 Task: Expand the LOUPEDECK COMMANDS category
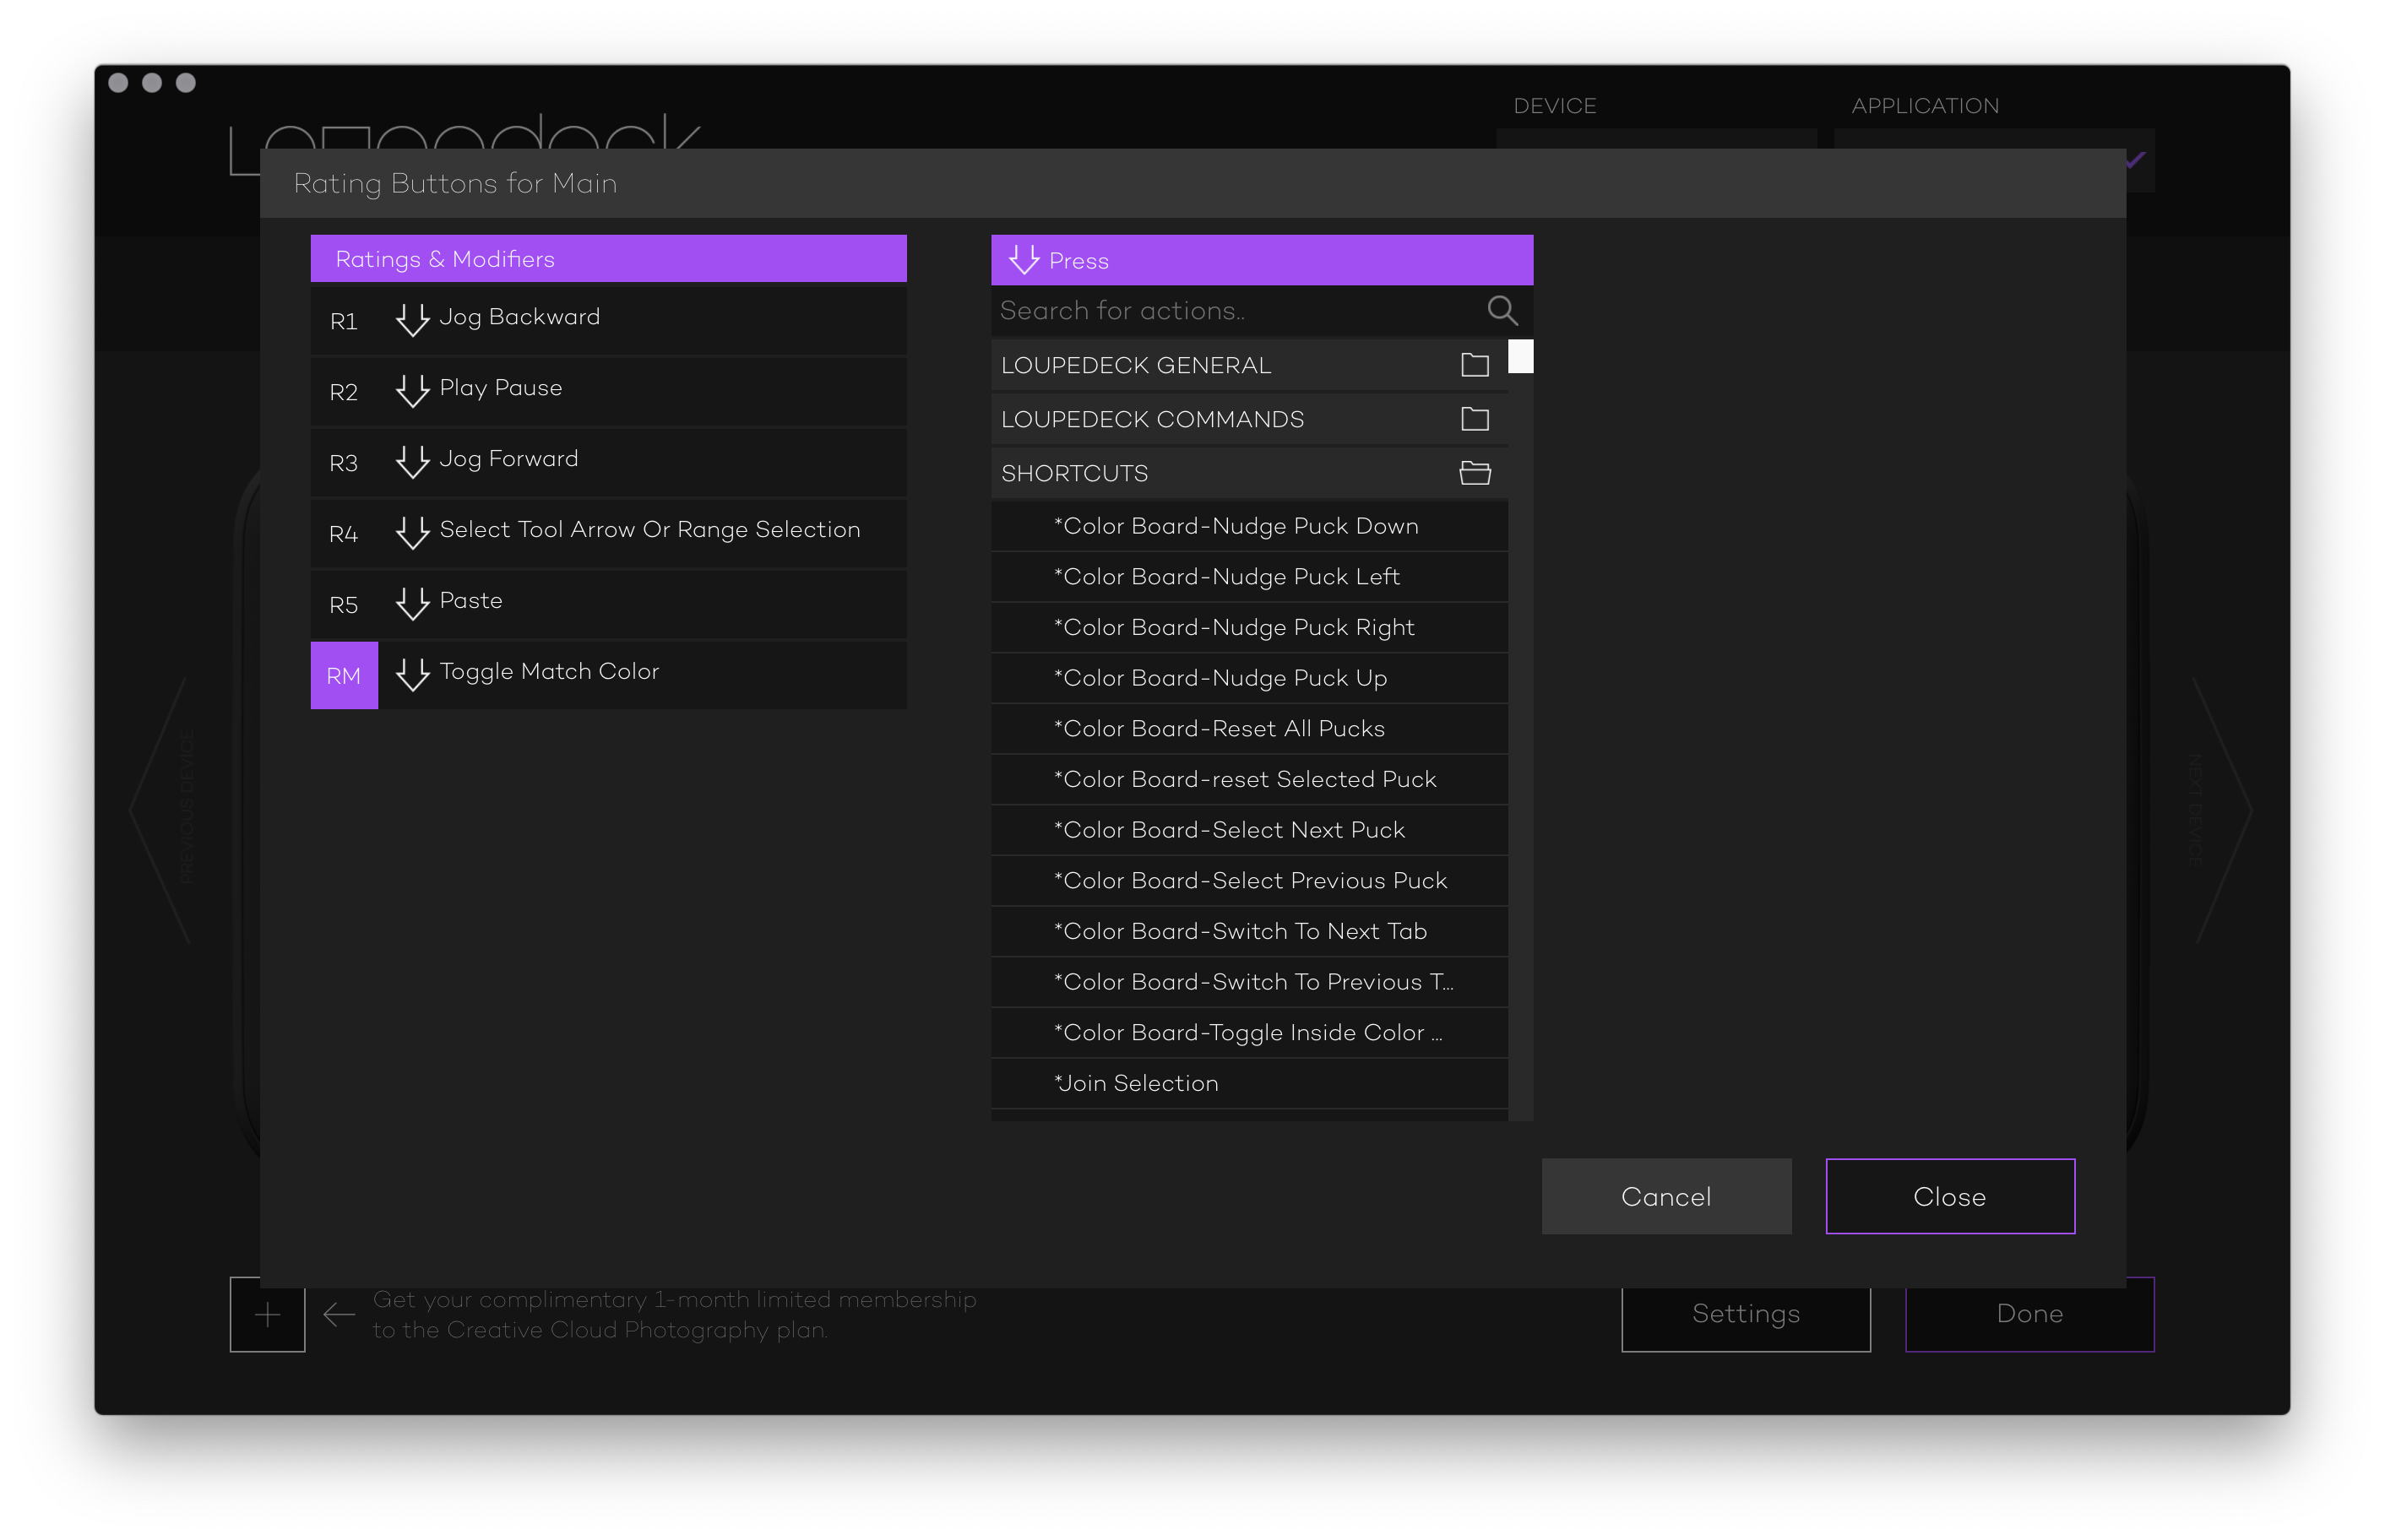pyautogui.click(x=1152, y=419)
